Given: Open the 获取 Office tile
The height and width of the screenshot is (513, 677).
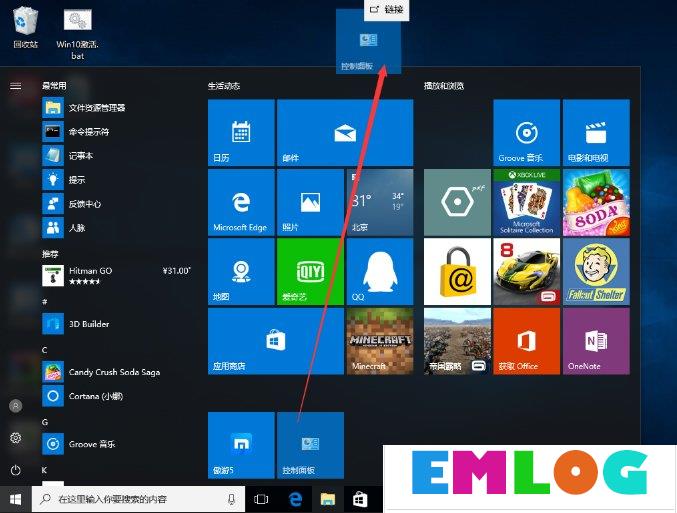Looking at the screenshot, I should point(526,341).
